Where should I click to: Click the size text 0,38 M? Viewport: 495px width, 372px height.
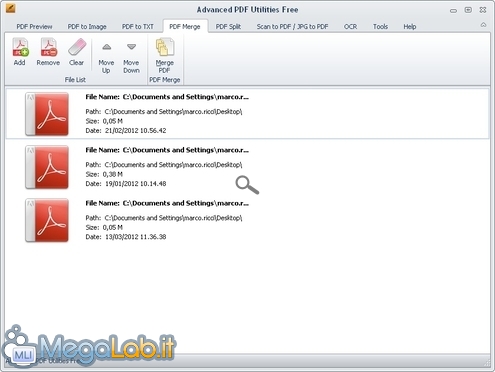[x=113, y=174]
